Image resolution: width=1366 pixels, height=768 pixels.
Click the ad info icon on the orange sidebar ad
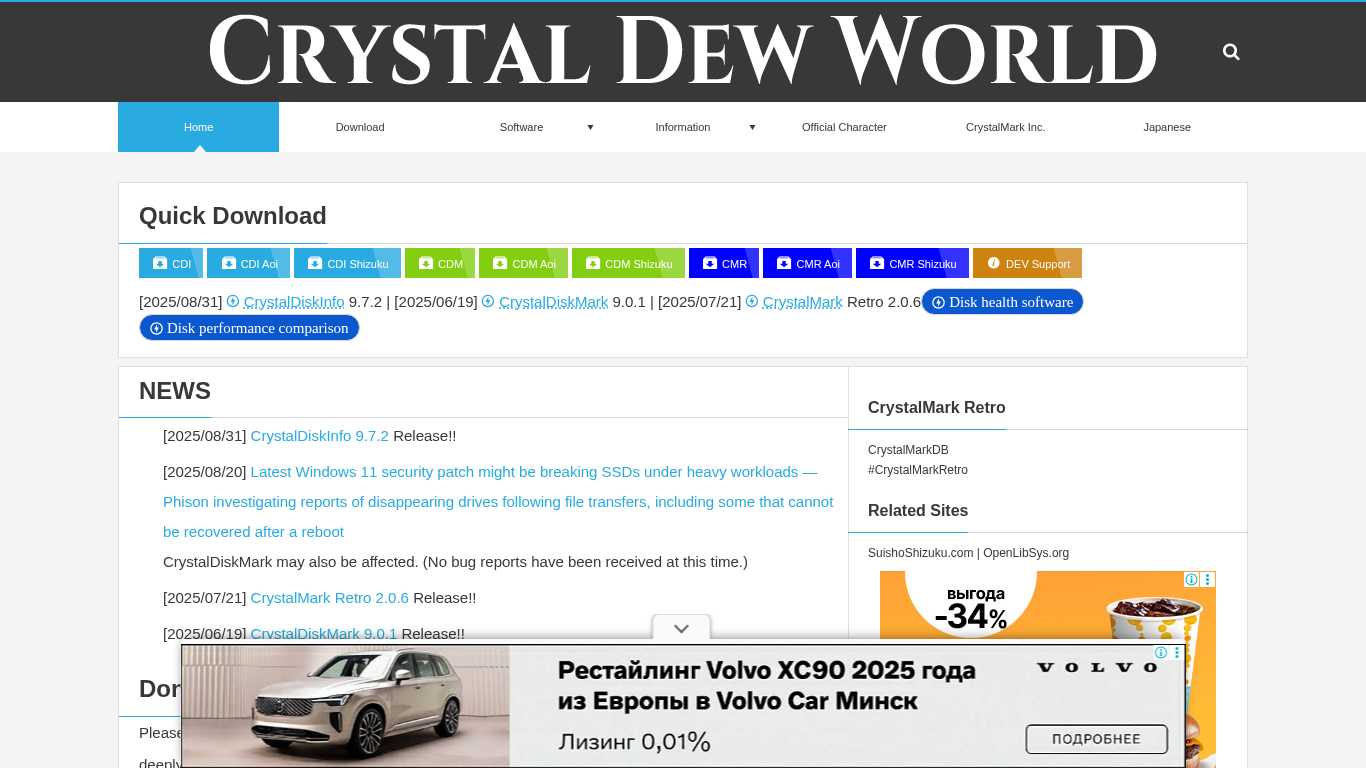click(x=1191, y=580)
